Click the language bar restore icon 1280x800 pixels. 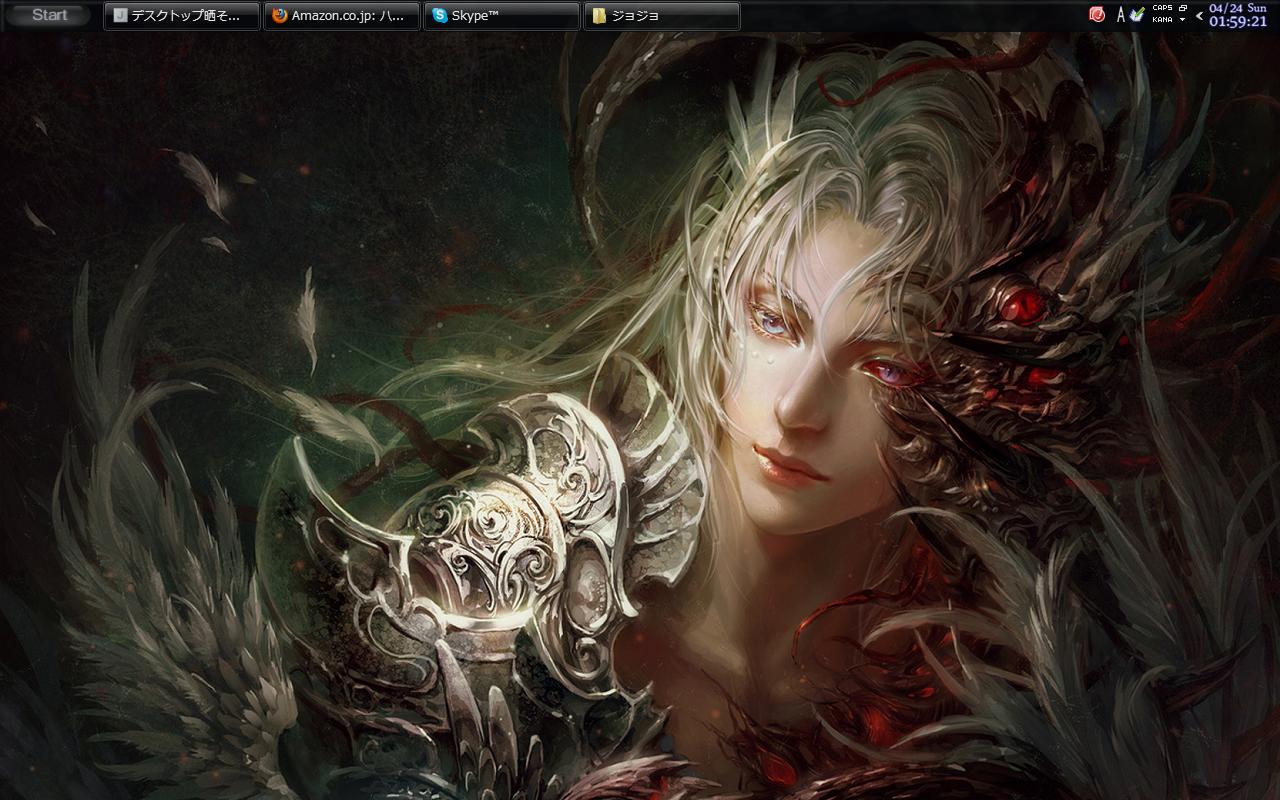1183,8
